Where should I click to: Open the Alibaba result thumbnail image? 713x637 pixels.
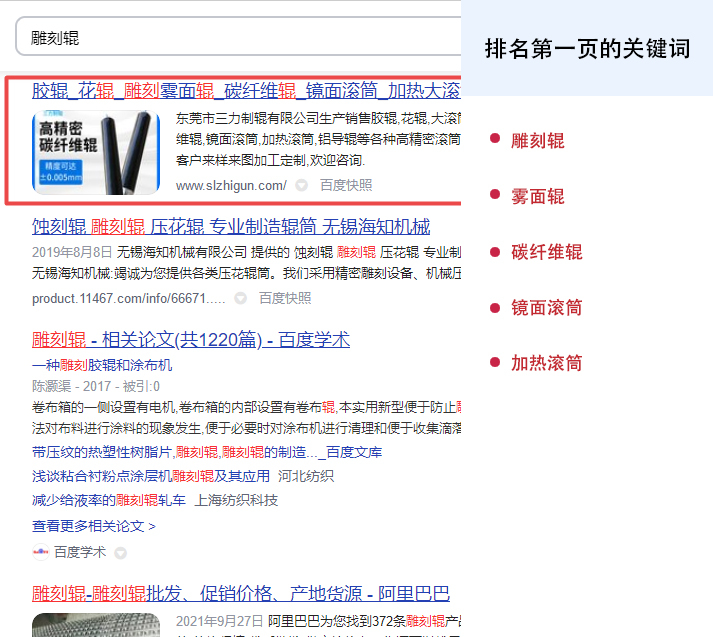coord(96,625)
